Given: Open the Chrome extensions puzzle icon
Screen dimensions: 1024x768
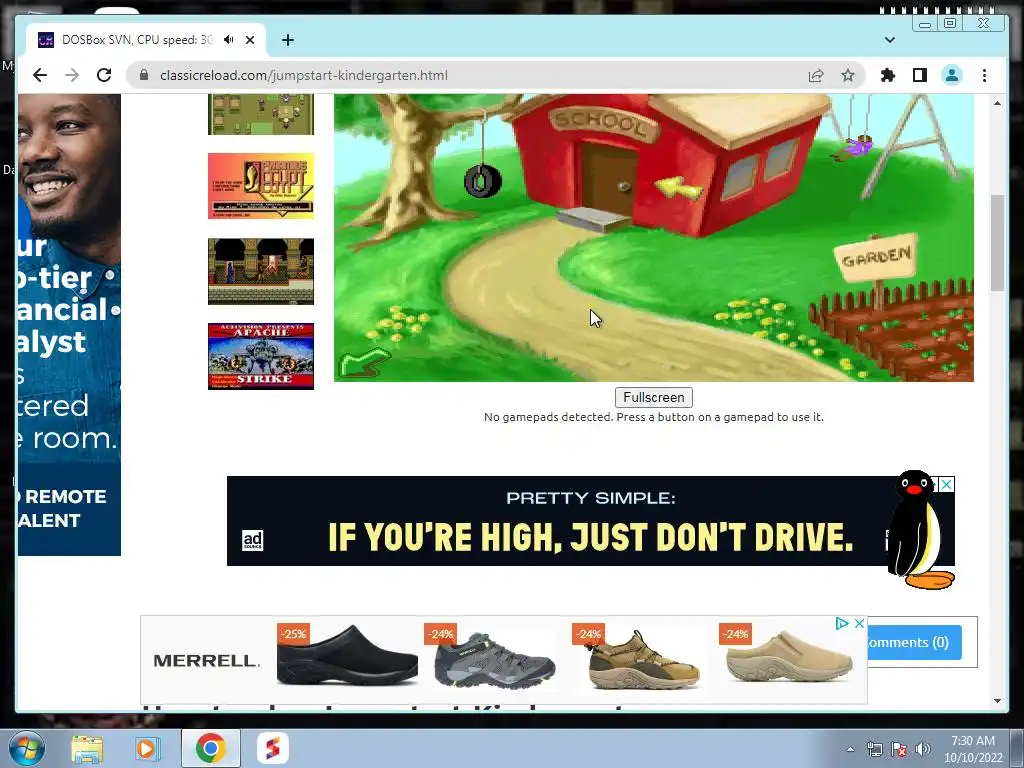Looking at the screenshot, I should (x=888, y=75).
